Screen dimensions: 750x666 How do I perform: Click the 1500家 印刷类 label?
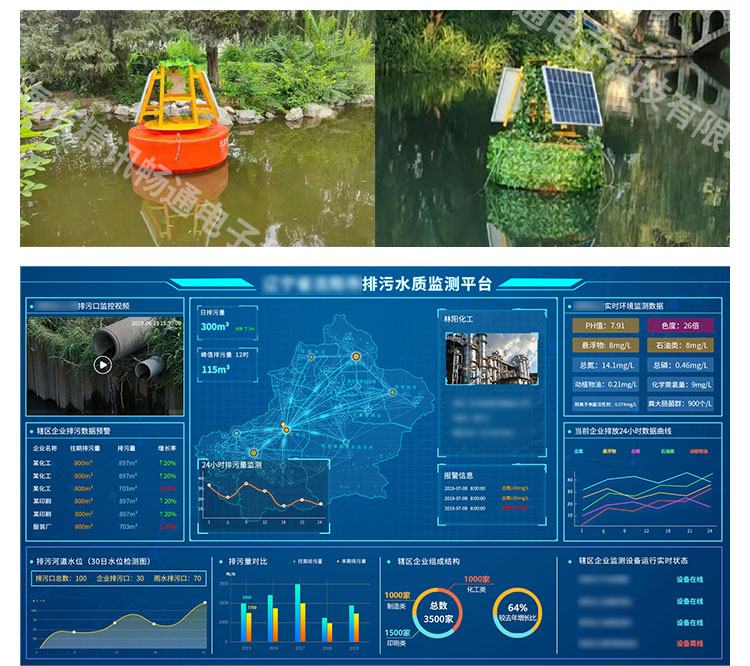[x=397, y=637]
